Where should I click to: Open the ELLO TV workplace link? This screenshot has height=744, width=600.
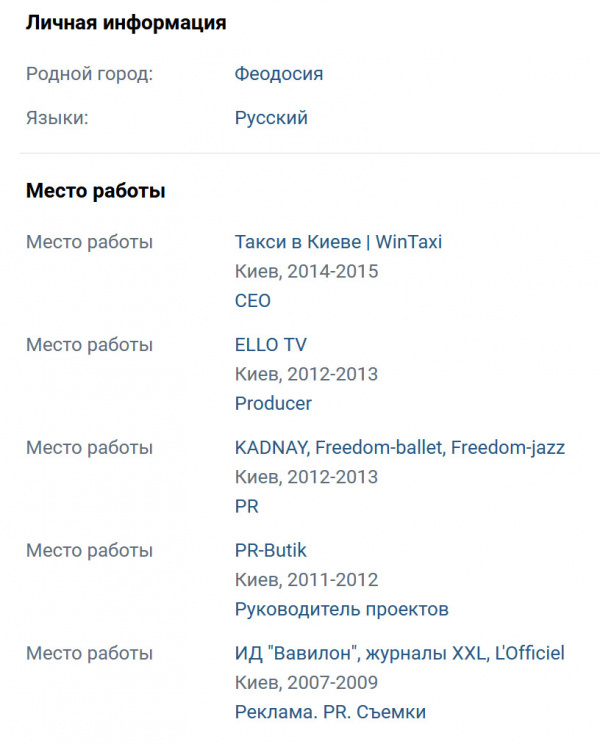coord(270,345)
